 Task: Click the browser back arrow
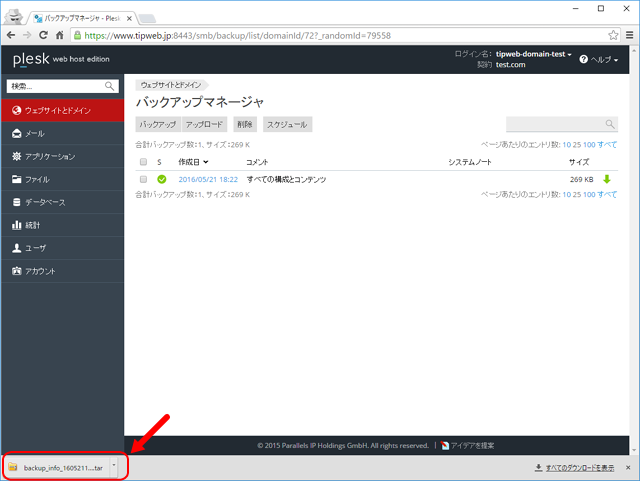pyautogui.click(x=11, y=36)
